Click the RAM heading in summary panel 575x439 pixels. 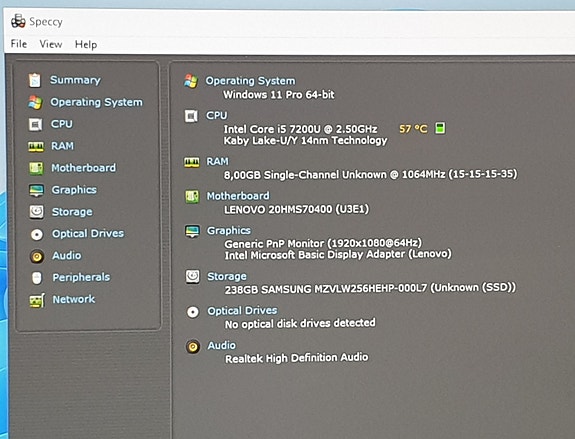(217, 161)
